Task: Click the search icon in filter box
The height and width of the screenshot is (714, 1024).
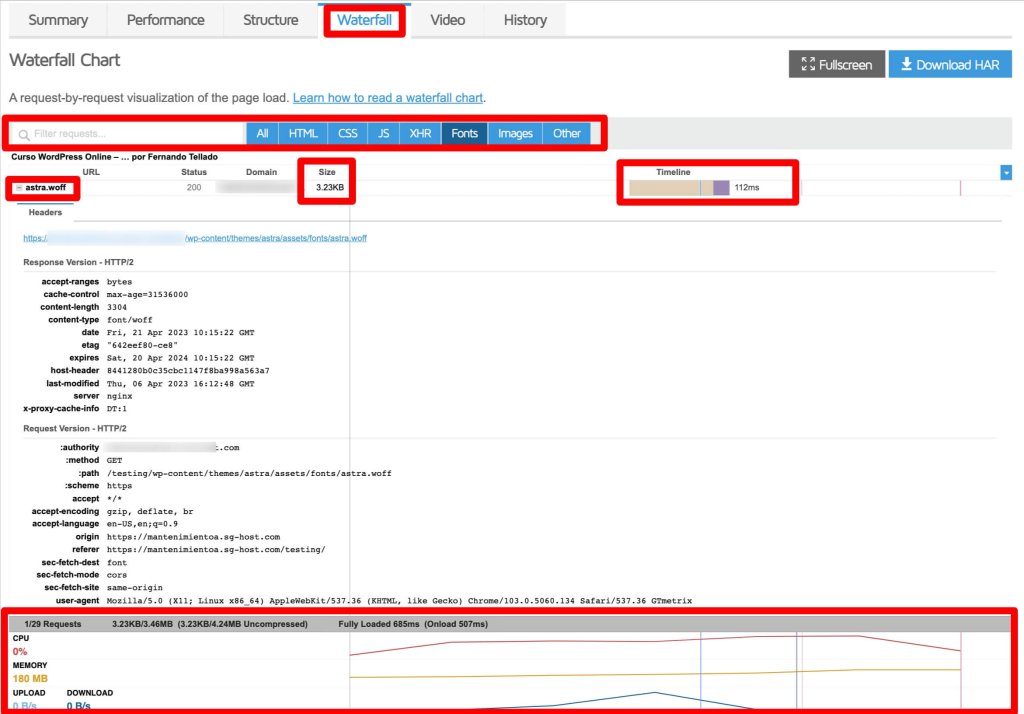Action: tap(24, 135)
